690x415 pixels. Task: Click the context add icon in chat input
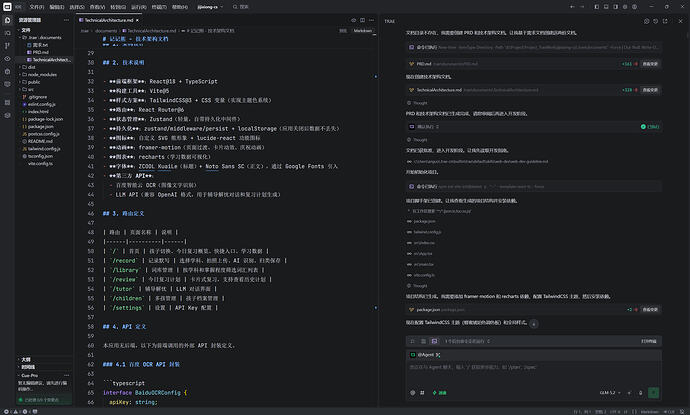click(412, 393)
